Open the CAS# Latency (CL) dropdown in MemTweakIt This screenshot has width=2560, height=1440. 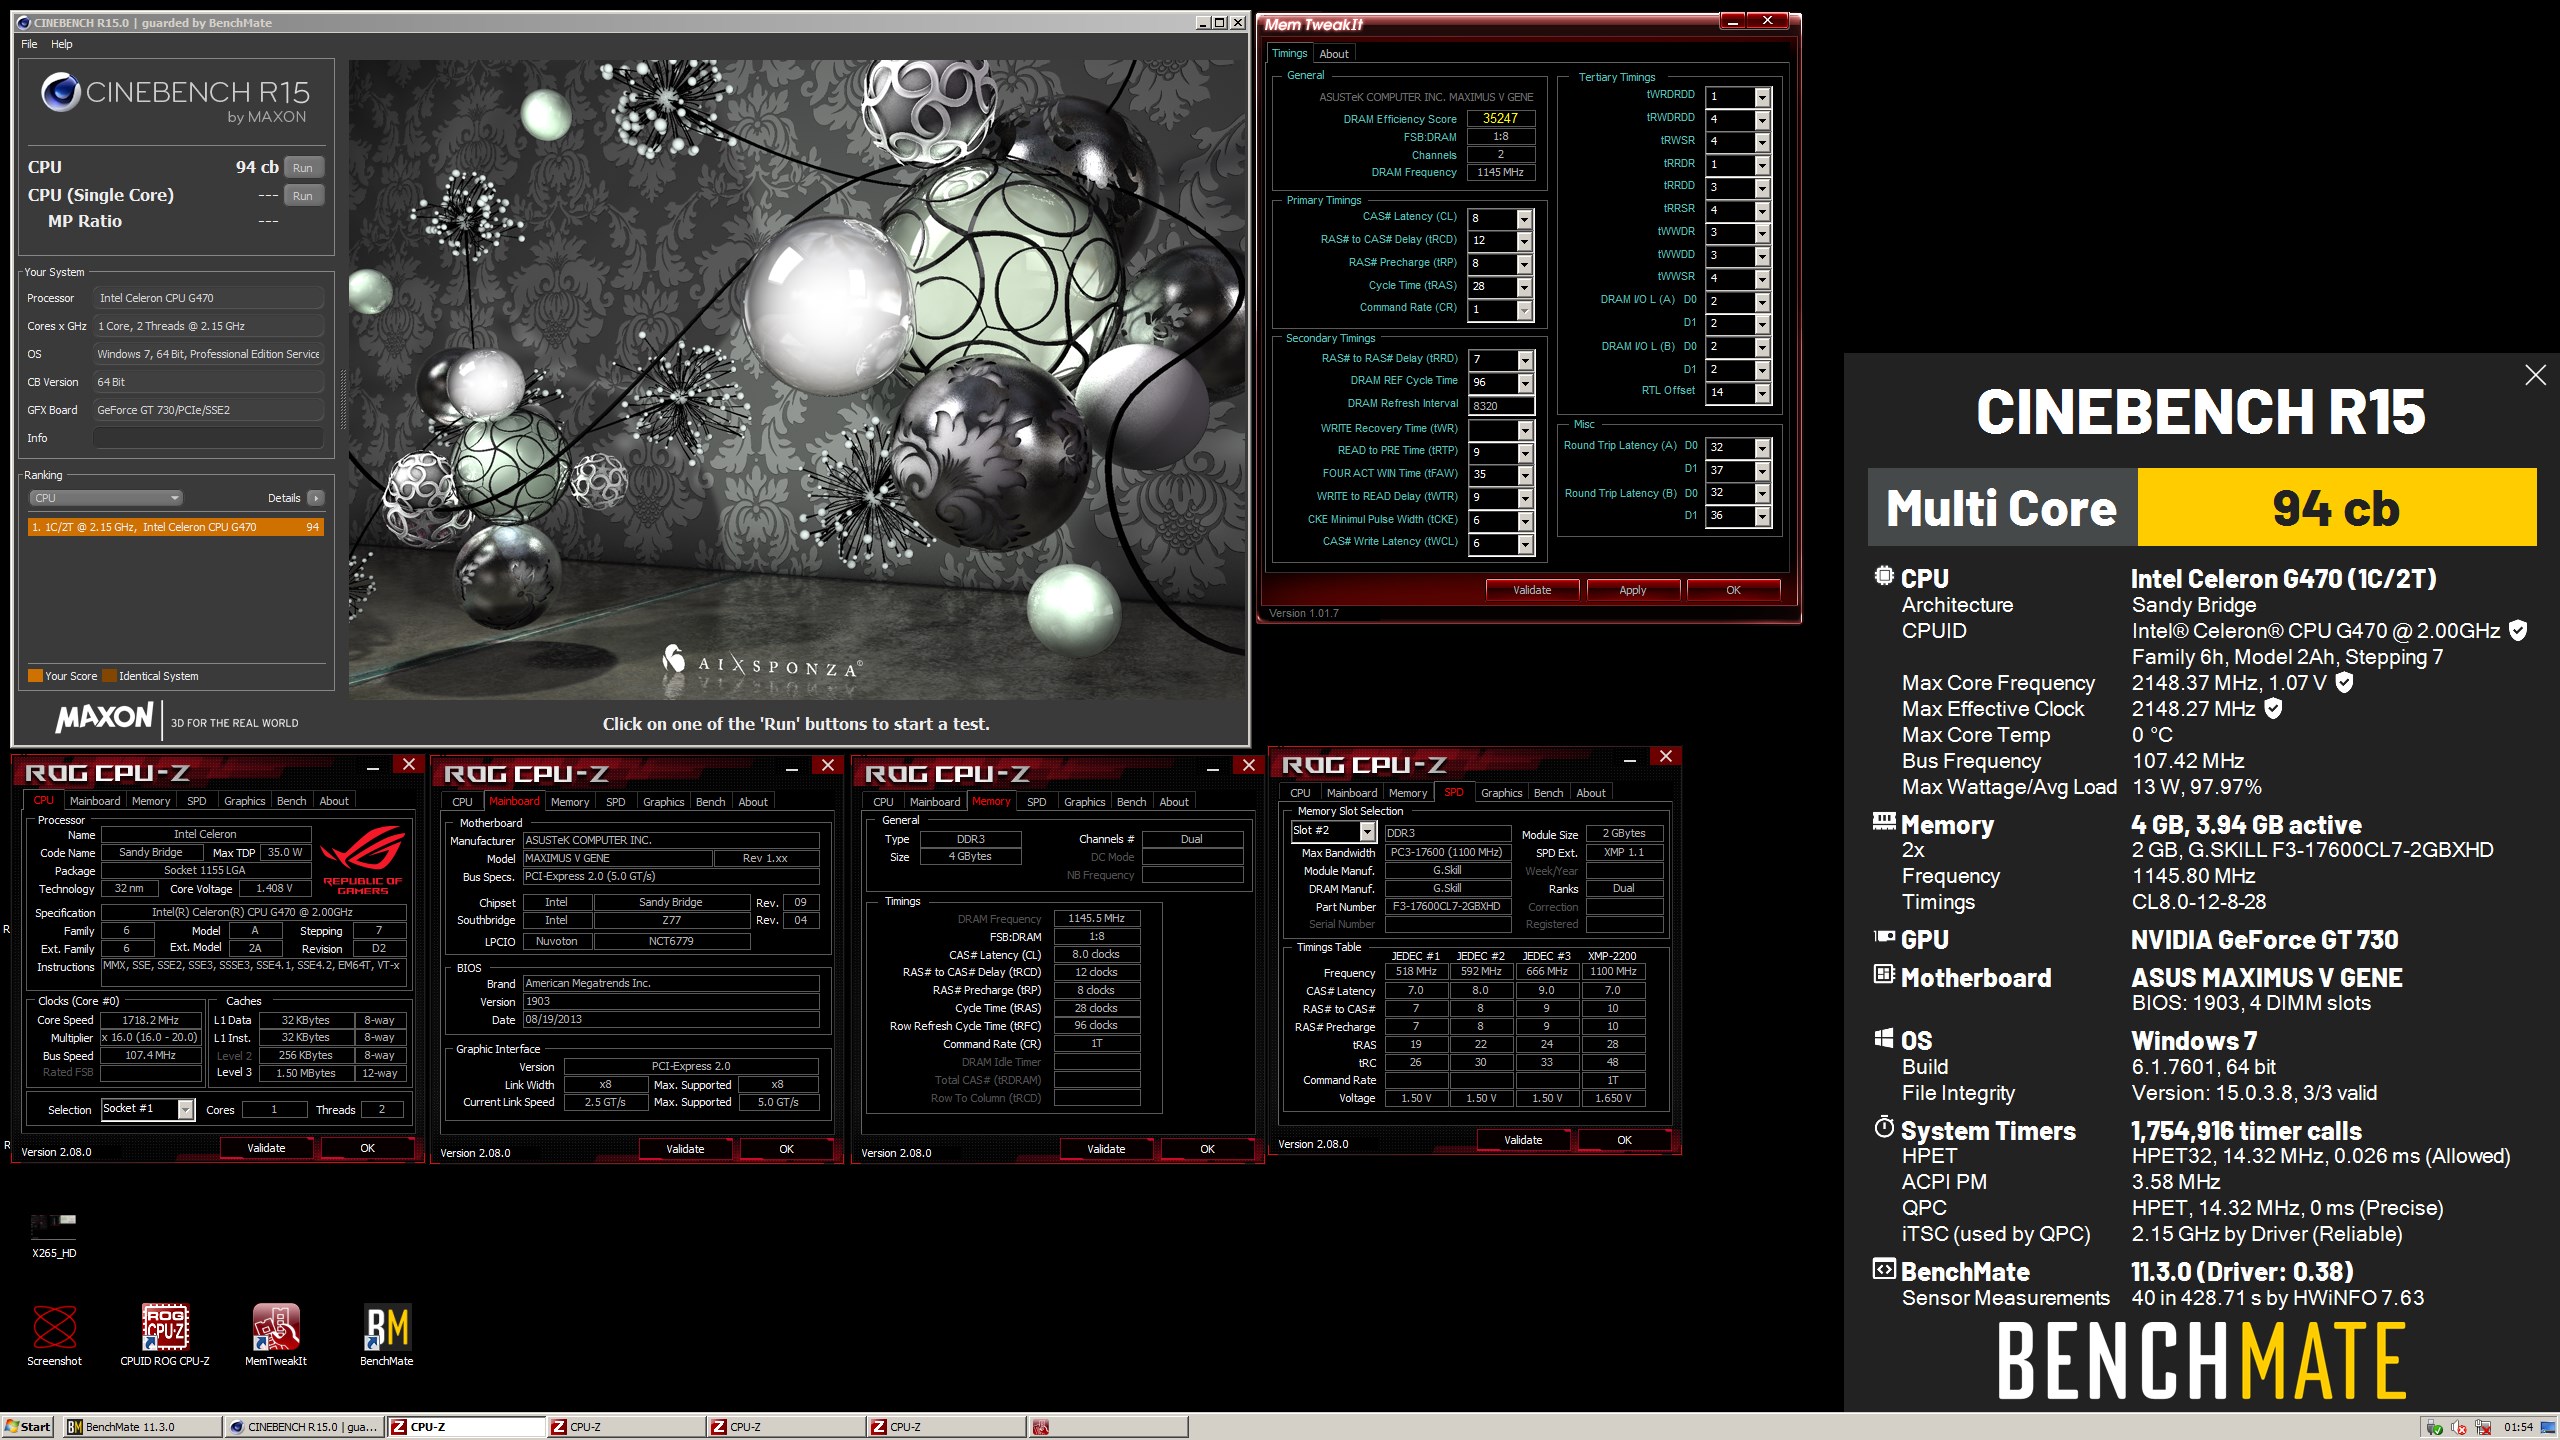click(x=1524, y=219)
